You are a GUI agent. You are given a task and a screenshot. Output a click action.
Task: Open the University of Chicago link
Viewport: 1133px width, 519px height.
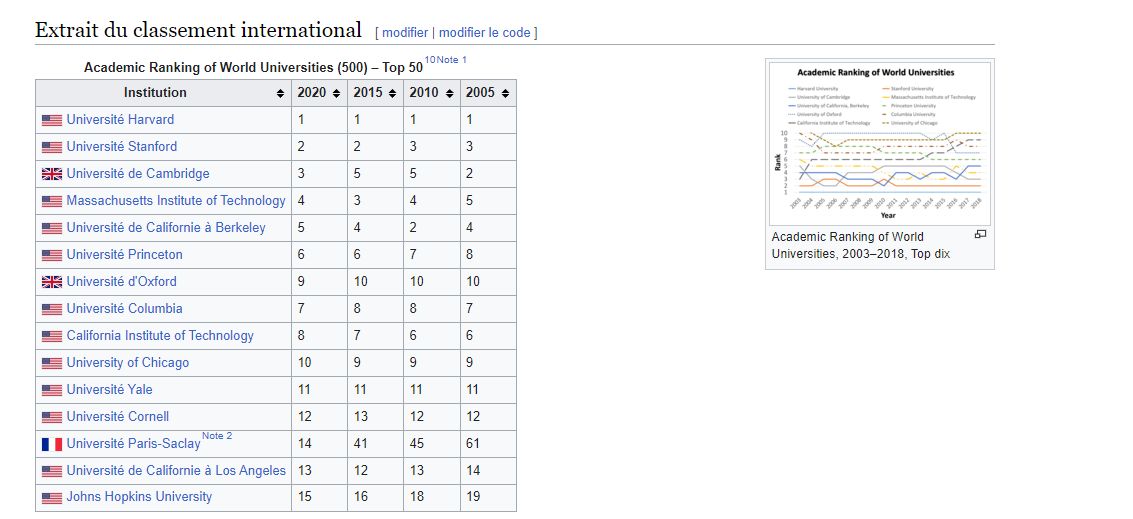click(128, 362)
